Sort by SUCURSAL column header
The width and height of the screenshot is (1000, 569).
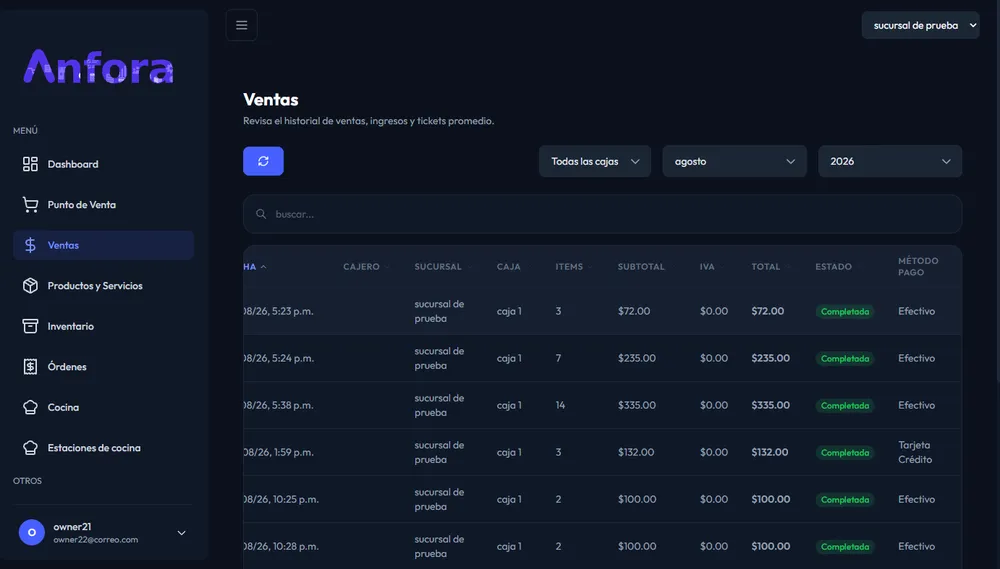point(438,267)
